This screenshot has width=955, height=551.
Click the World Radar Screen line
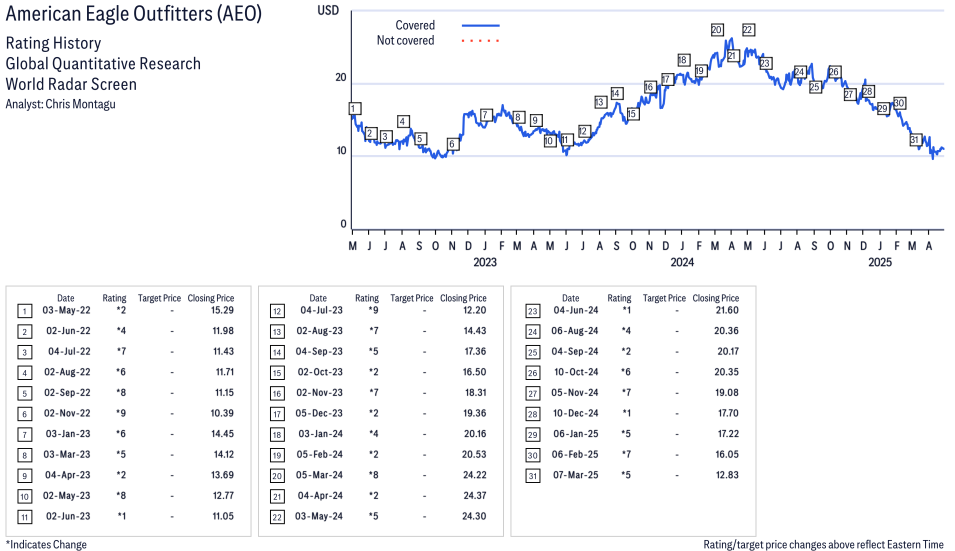coord(71,84)
